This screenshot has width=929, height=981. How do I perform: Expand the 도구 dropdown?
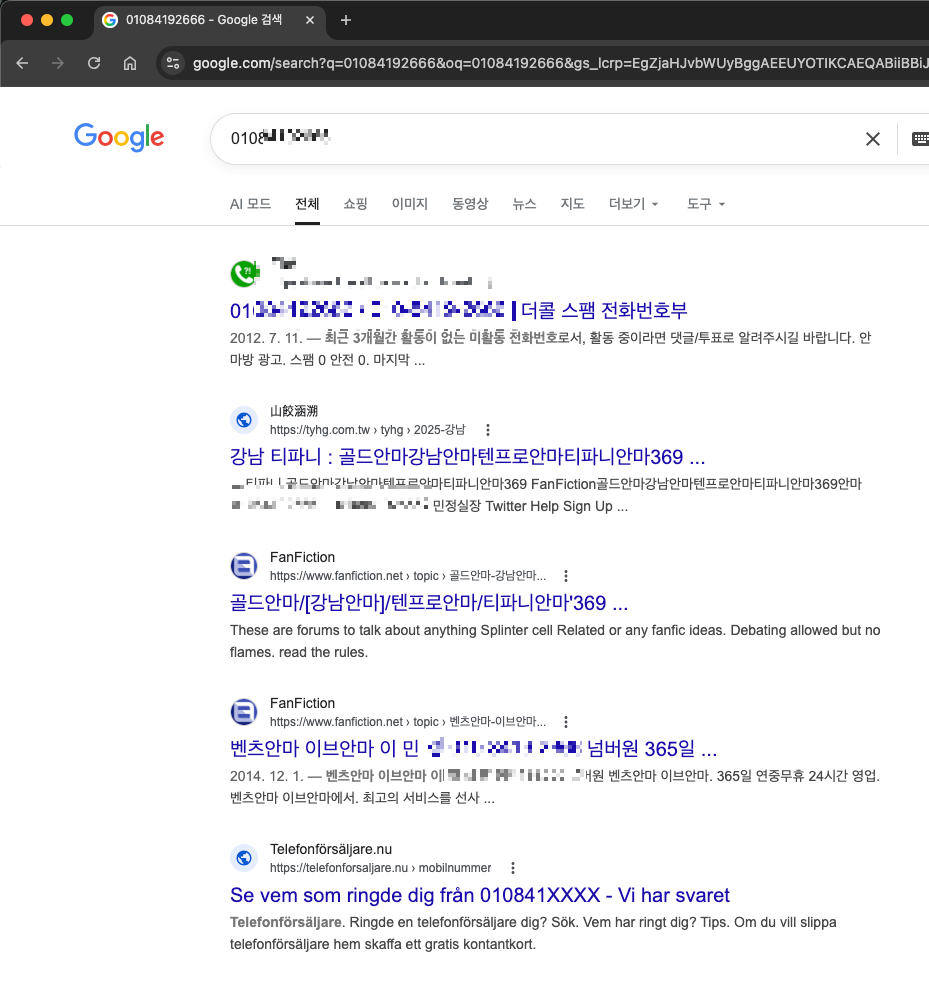706,204
